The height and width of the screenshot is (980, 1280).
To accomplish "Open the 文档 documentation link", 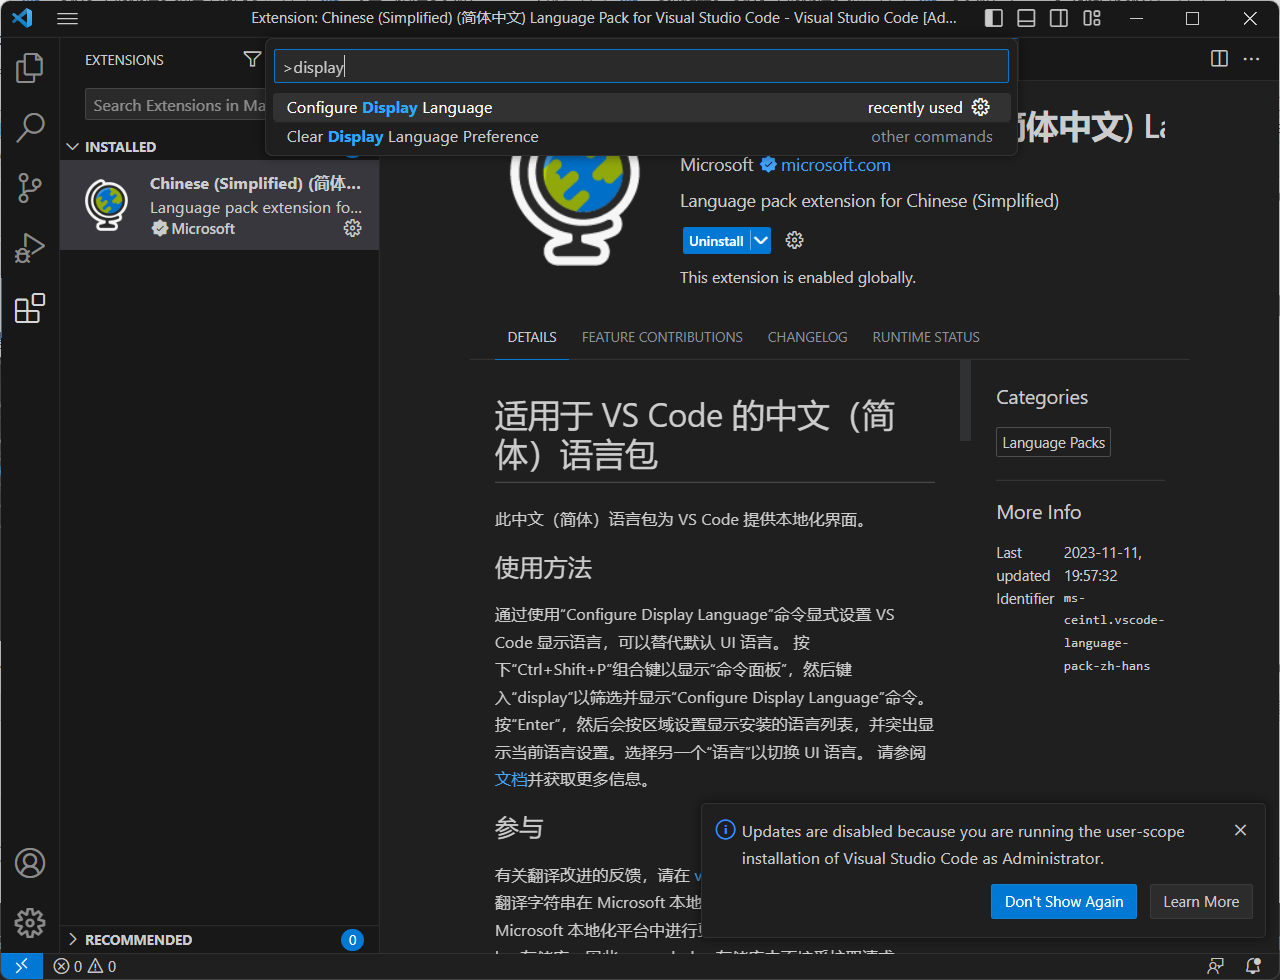I will pyautogui.click(x=511, y=779).
